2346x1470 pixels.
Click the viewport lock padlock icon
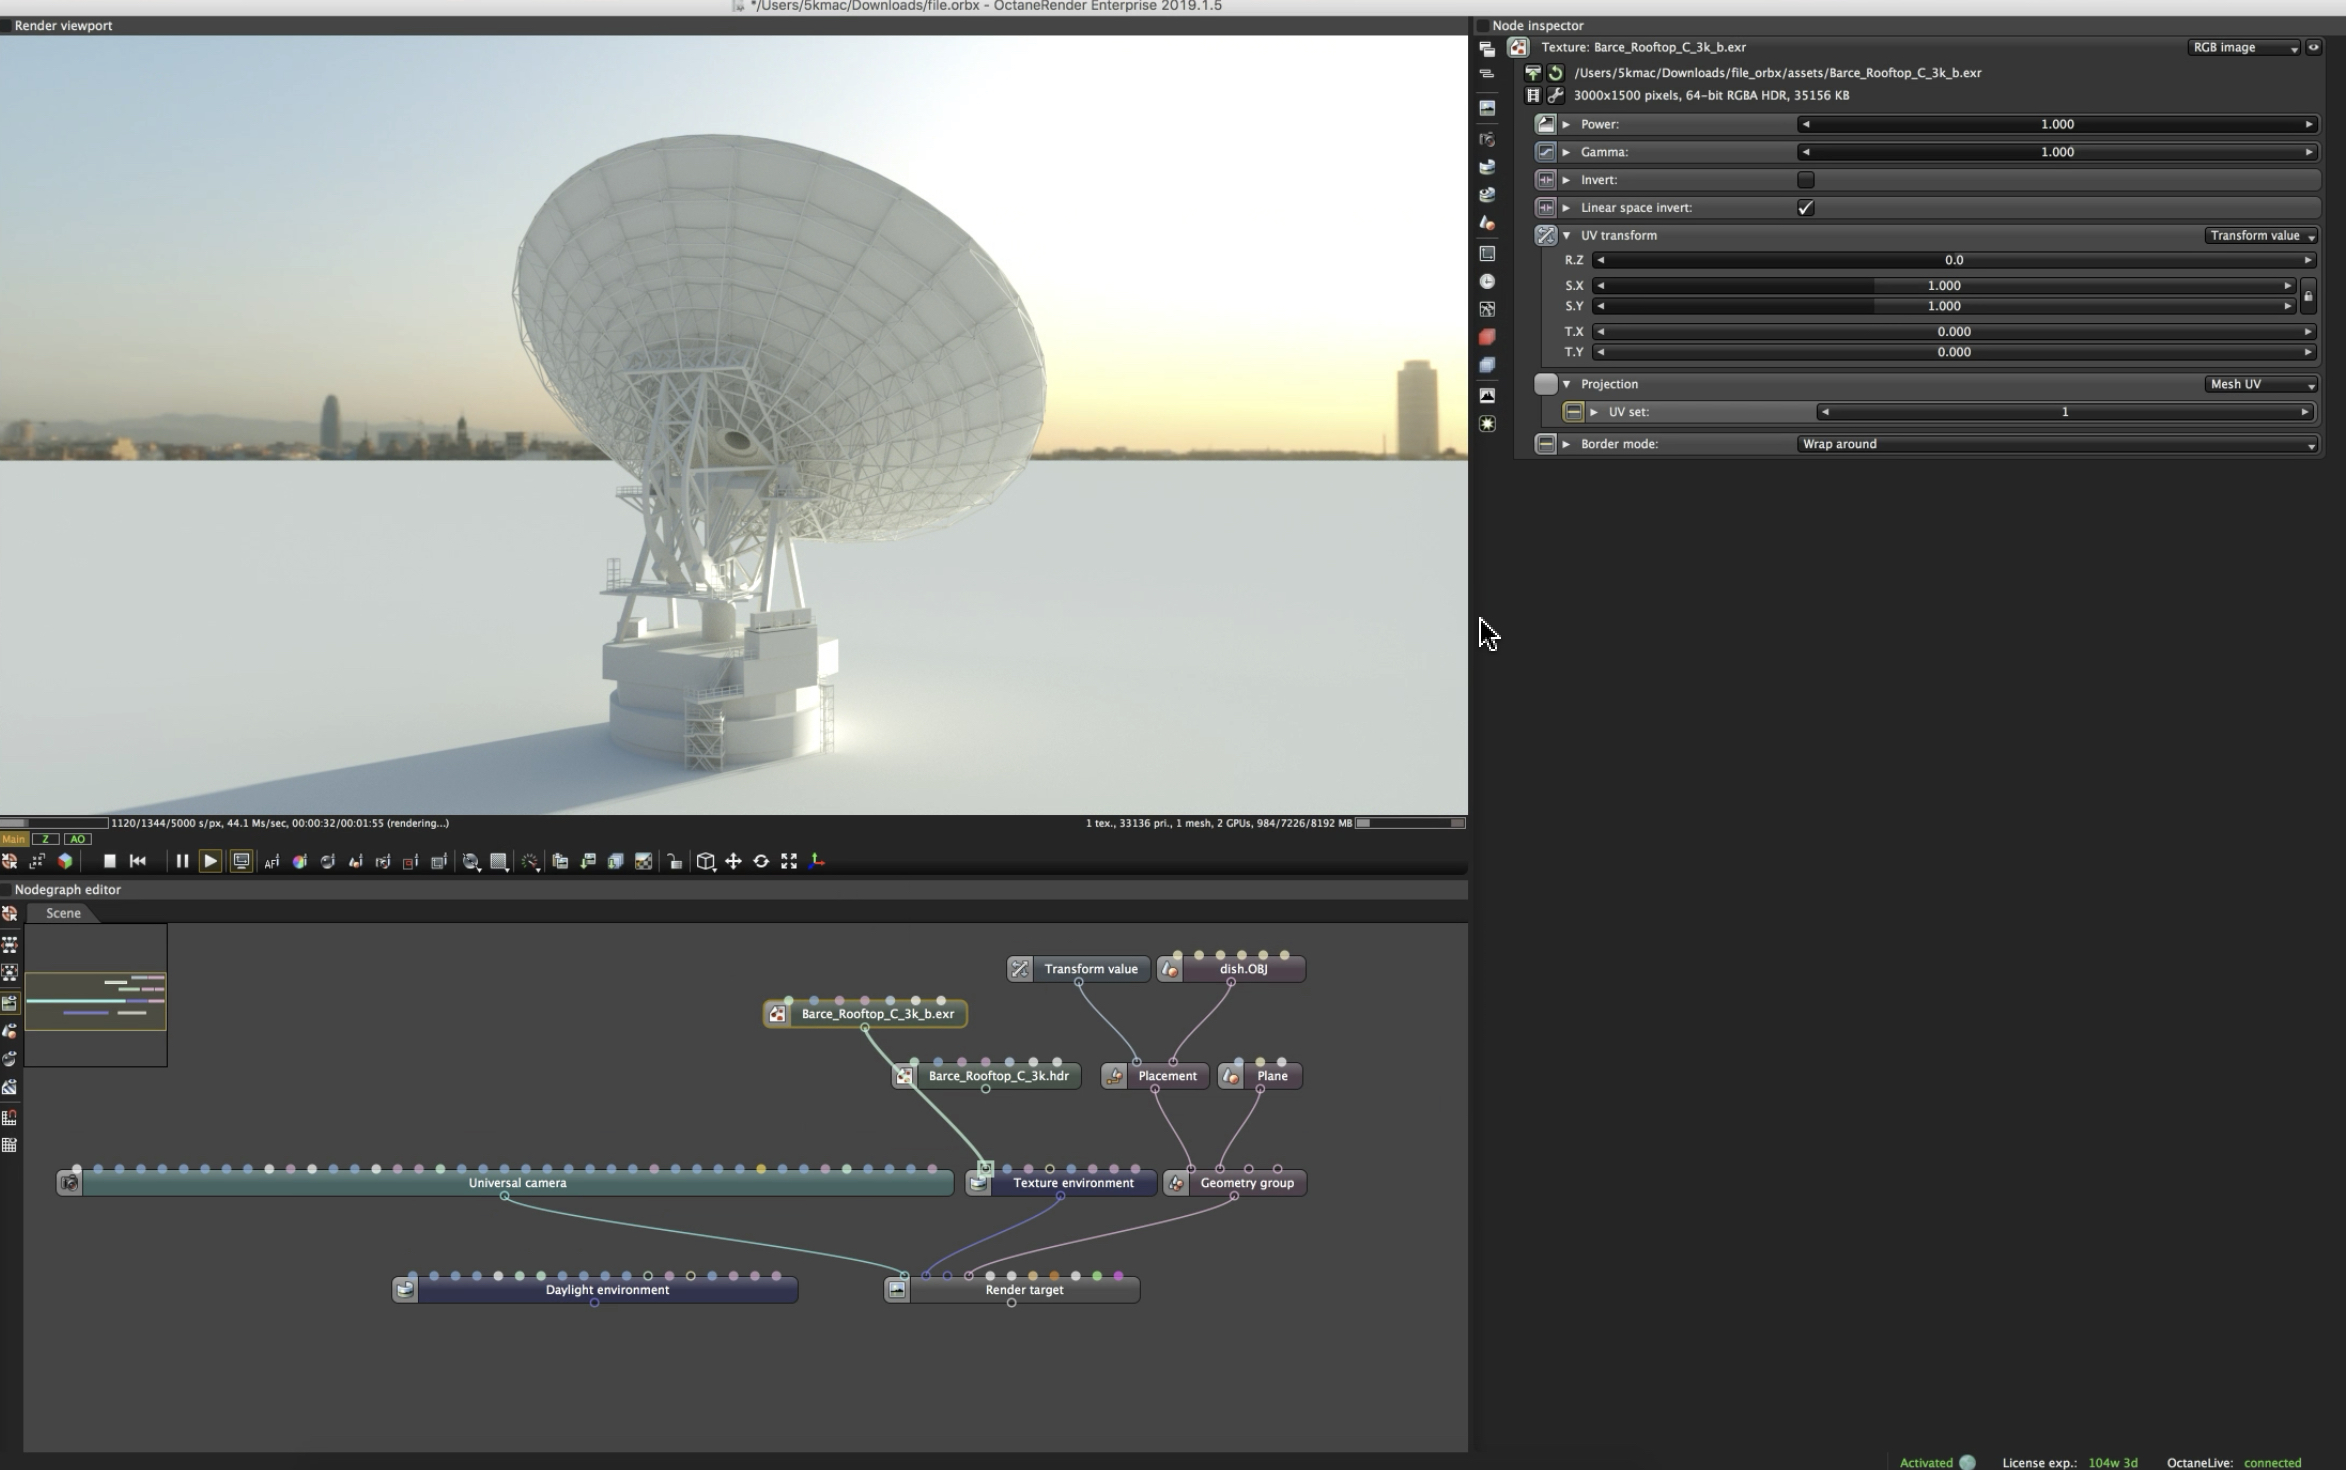[675, 862]
